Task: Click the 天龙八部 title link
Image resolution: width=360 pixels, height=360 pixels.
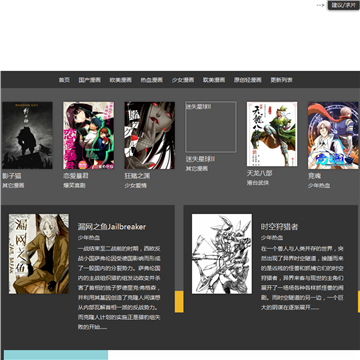Action: (x=260, y=173)
